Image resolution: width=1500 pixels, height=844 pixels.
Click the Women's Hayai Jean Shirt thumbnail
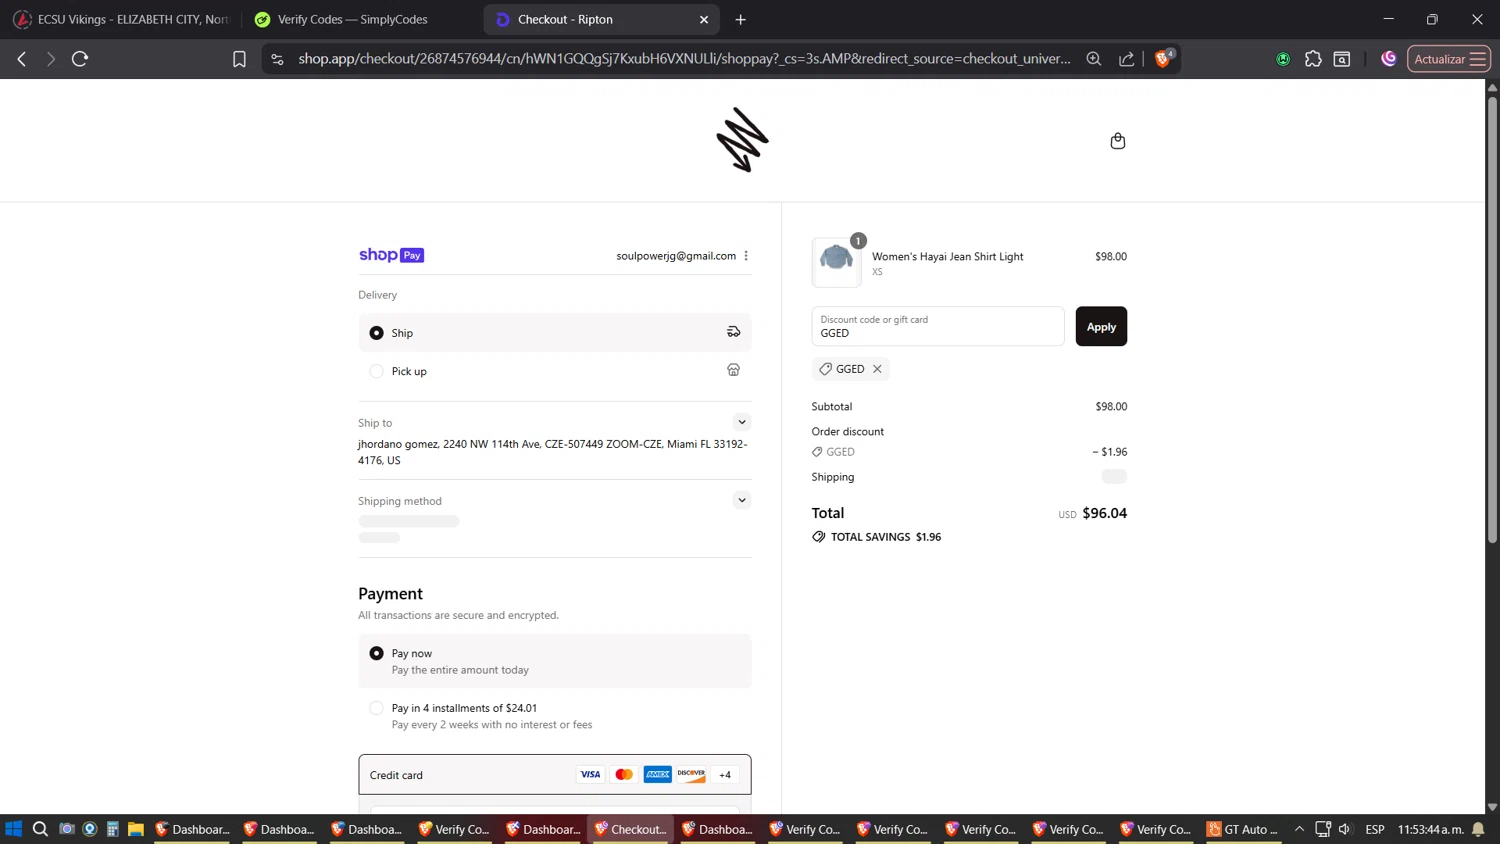[x=836, y=262]
